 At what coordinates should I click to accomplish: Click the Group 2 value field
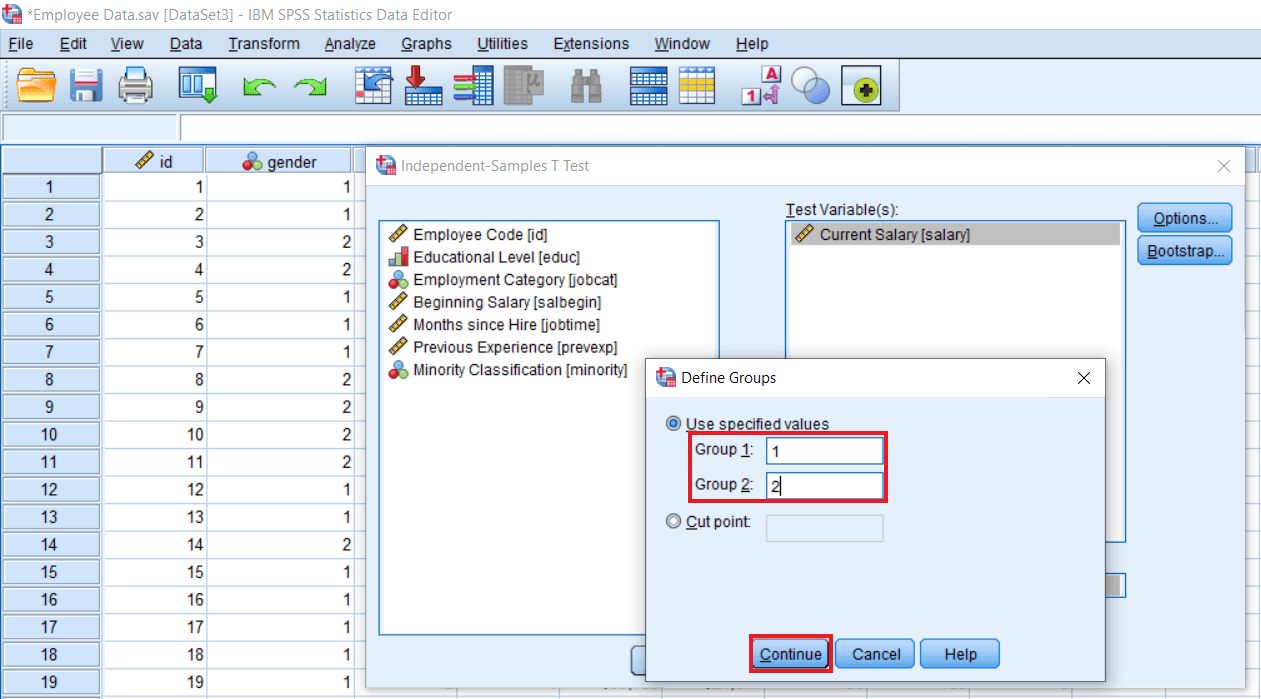pyautogui.click(x=825, y=486)
